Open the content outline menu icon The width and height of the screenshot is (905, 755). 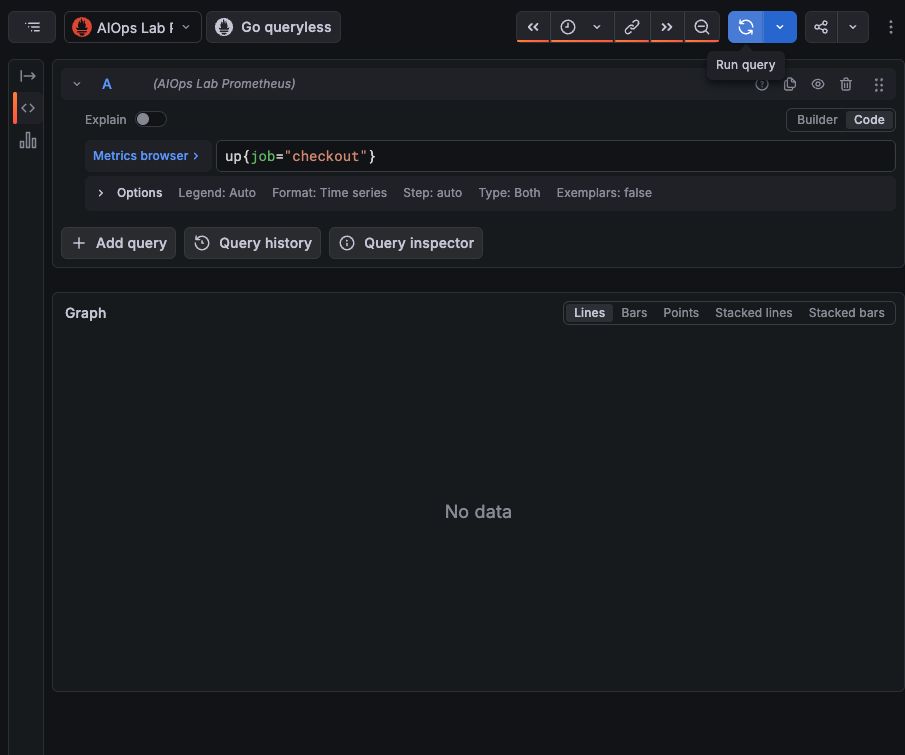(32, 27)
